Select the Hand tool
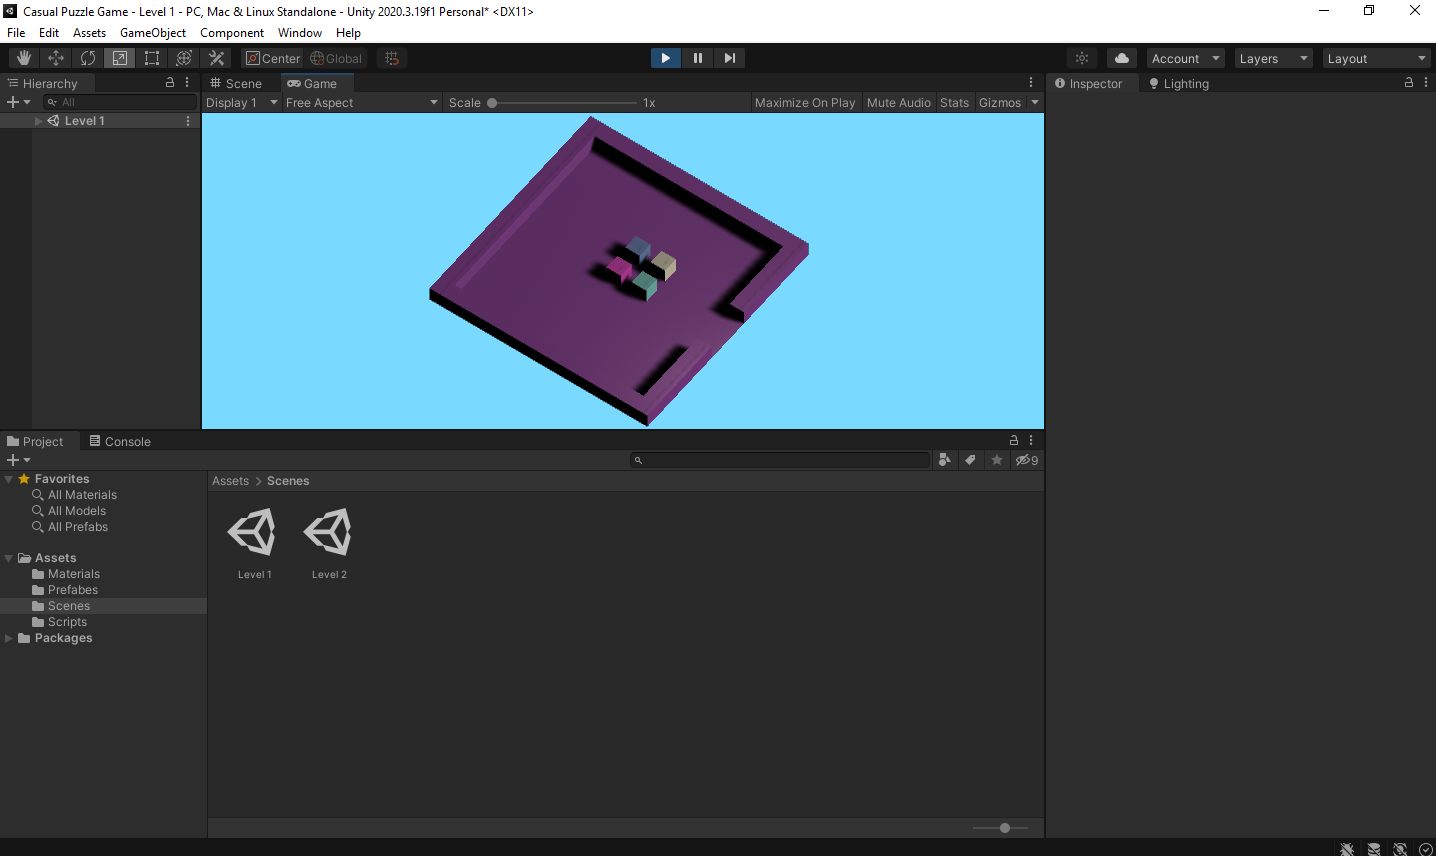The image size is (1436, 856). click(x=24, y=58)
